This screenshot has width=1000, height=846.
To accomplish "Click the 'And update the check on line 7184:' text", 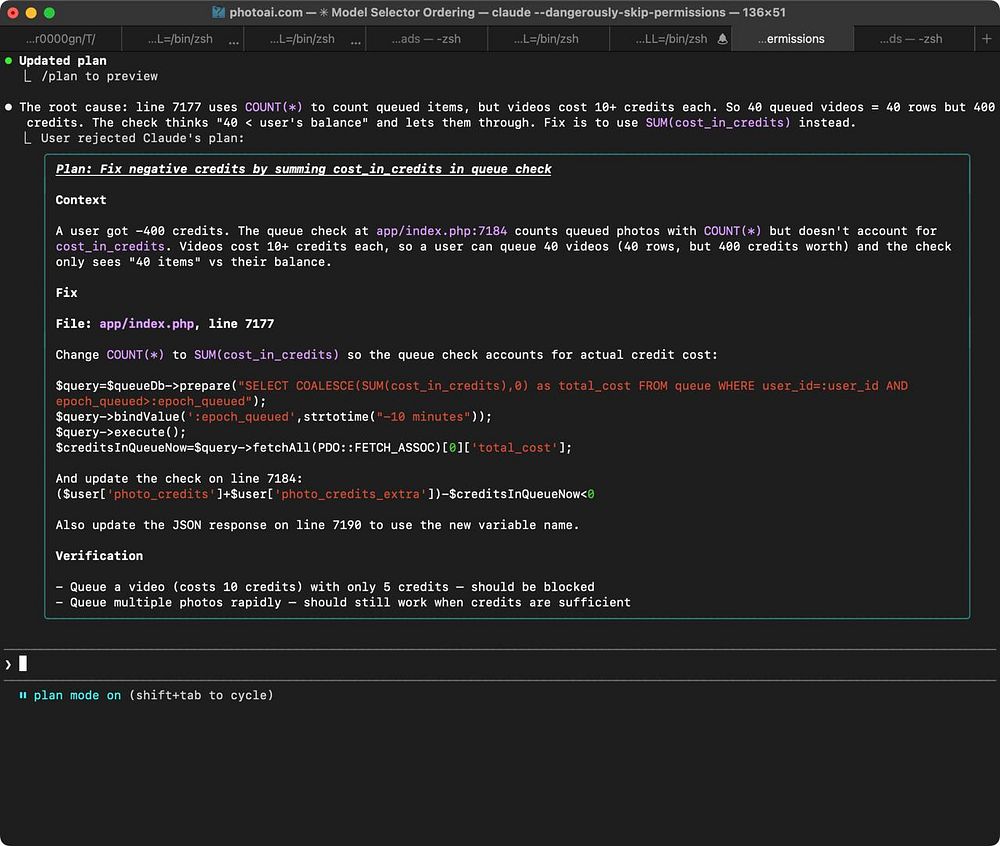I will pyautogui.click(x=179, y=479).
